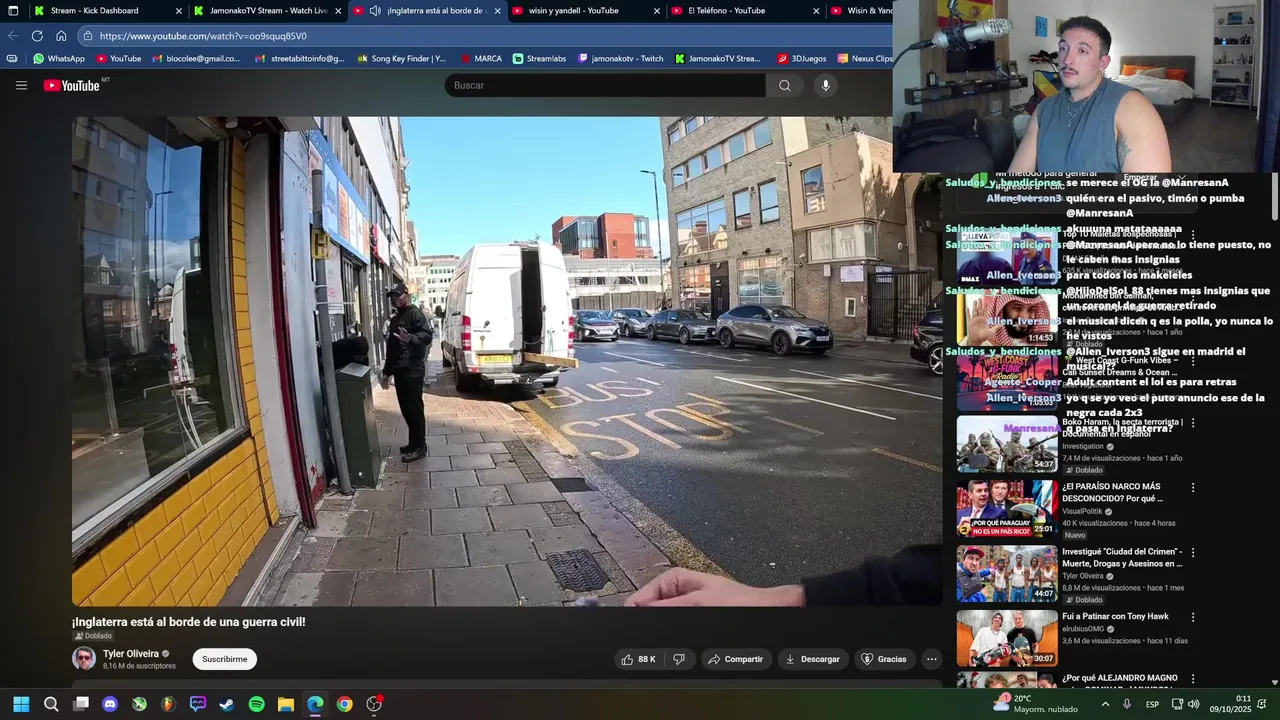Switch to Stream - Kick Dashboard tab

tap(108, 11)
